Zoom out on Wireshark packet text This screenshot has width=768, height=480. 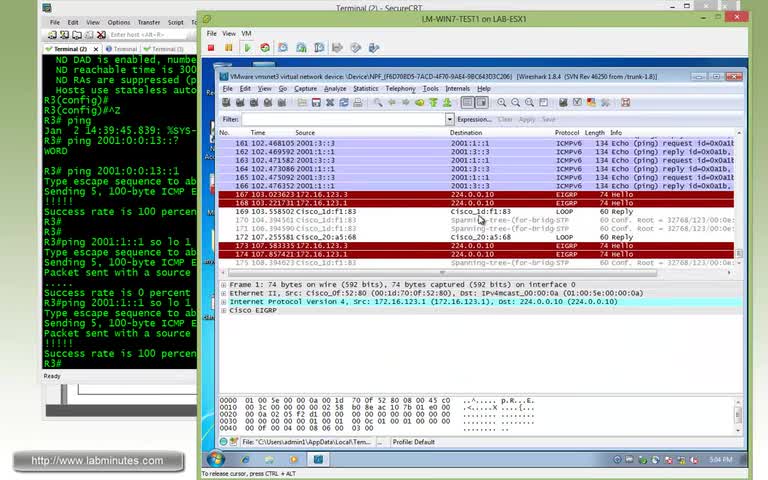tap(515, 102)
